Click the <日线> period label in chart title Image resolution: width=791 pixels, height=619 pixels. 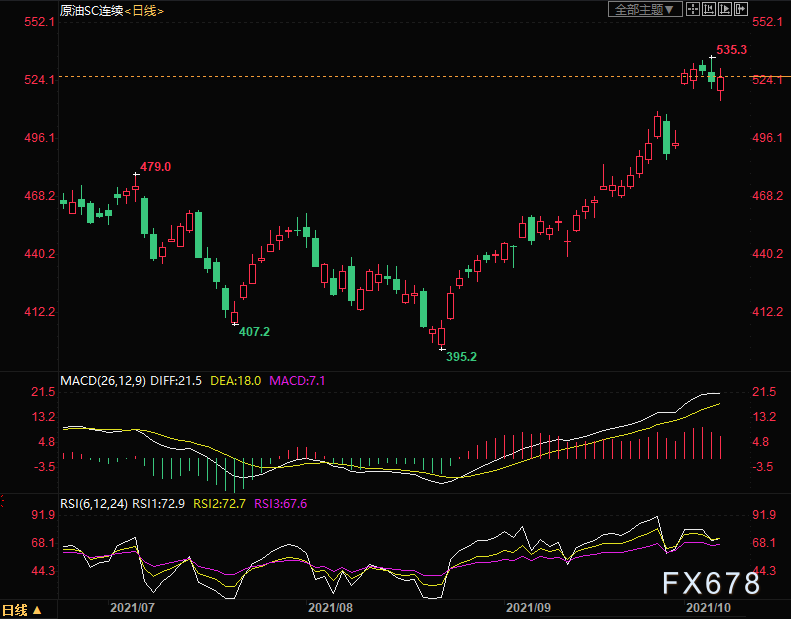coord(144,10)
